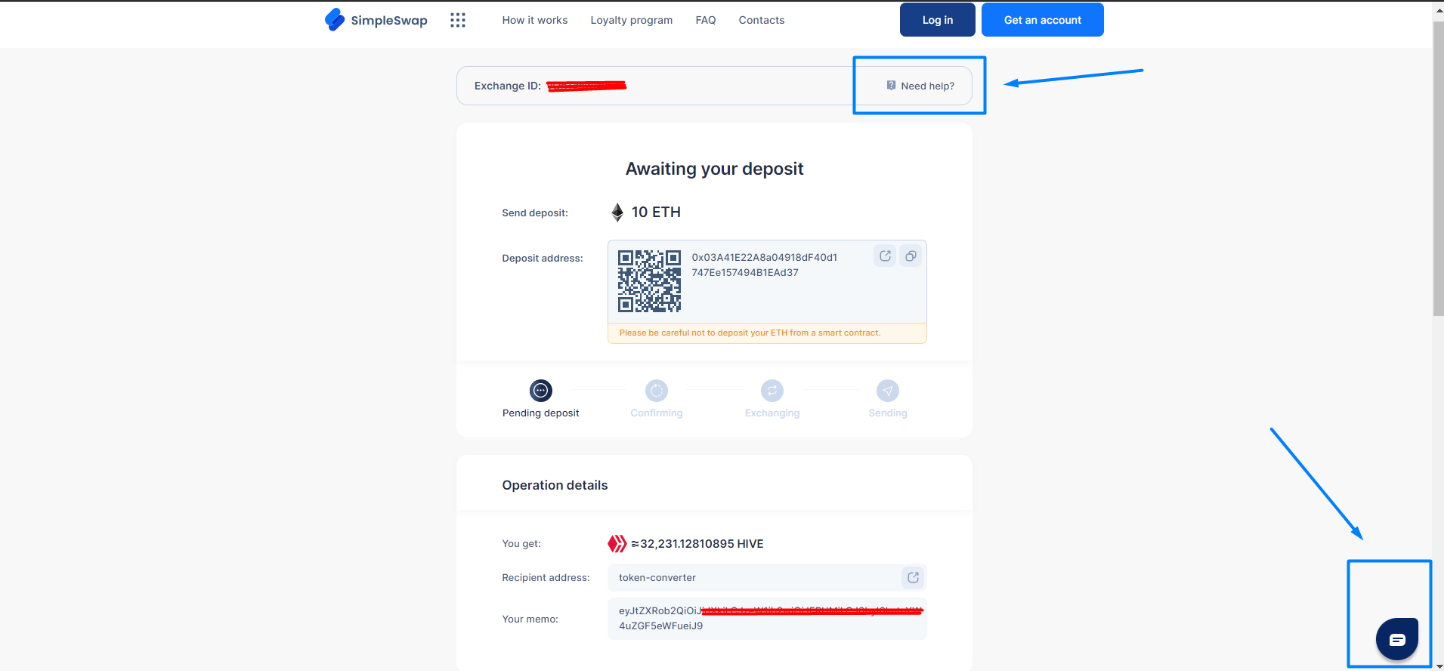The width and height of the screenshot is (1444, 671).
Task: Open the How it works page
Action: pyautogui.click(x=534, y=20)
